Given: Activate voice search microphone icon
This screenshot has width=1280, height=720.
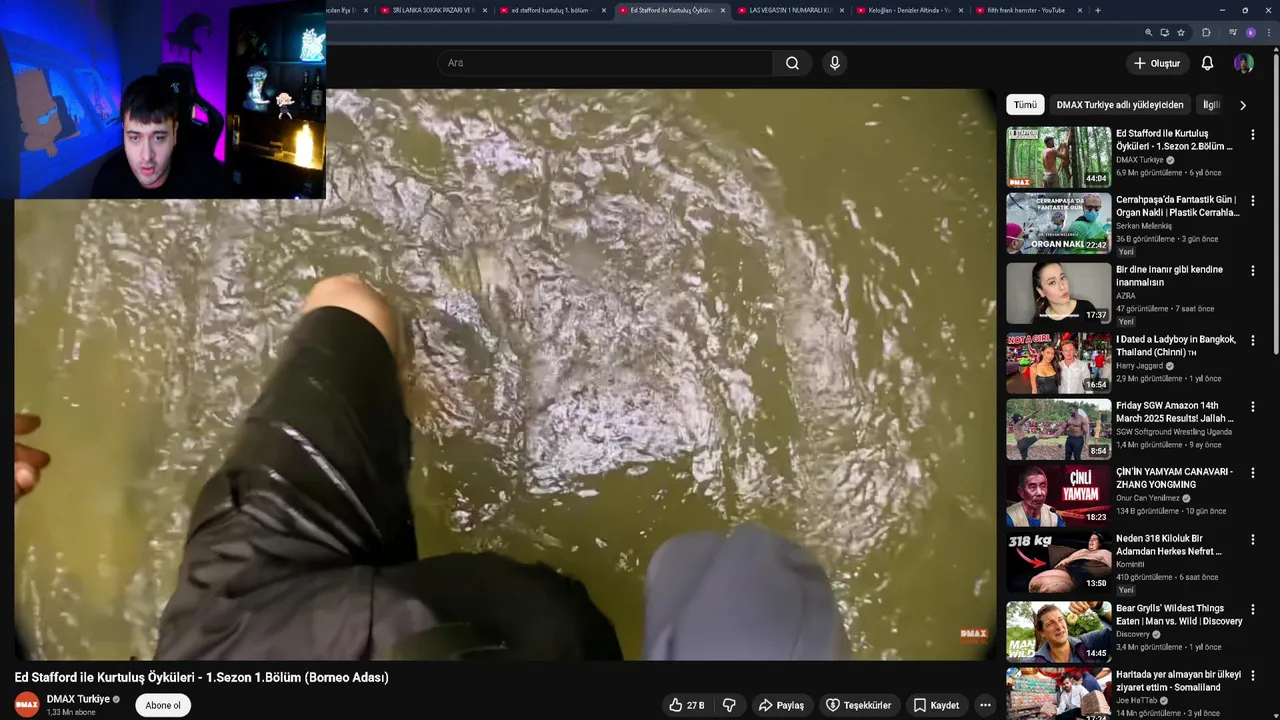Looking at the screenshot, I should point(835,63).
